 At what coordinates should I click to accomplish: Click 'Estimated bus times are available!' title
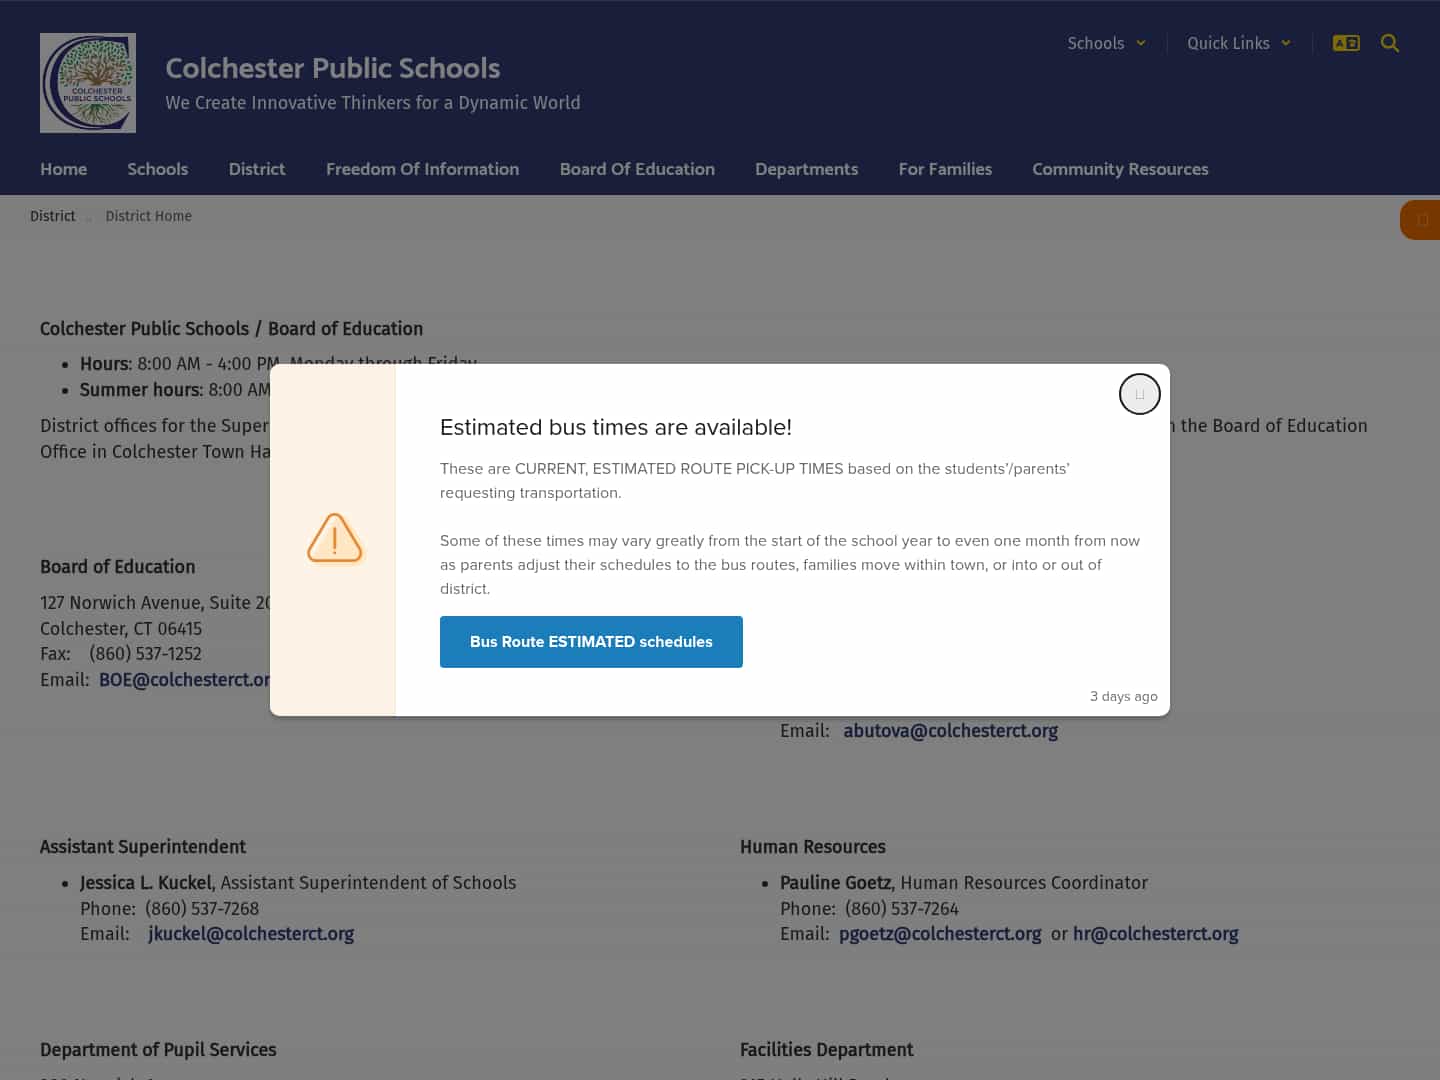pos(616,427)
